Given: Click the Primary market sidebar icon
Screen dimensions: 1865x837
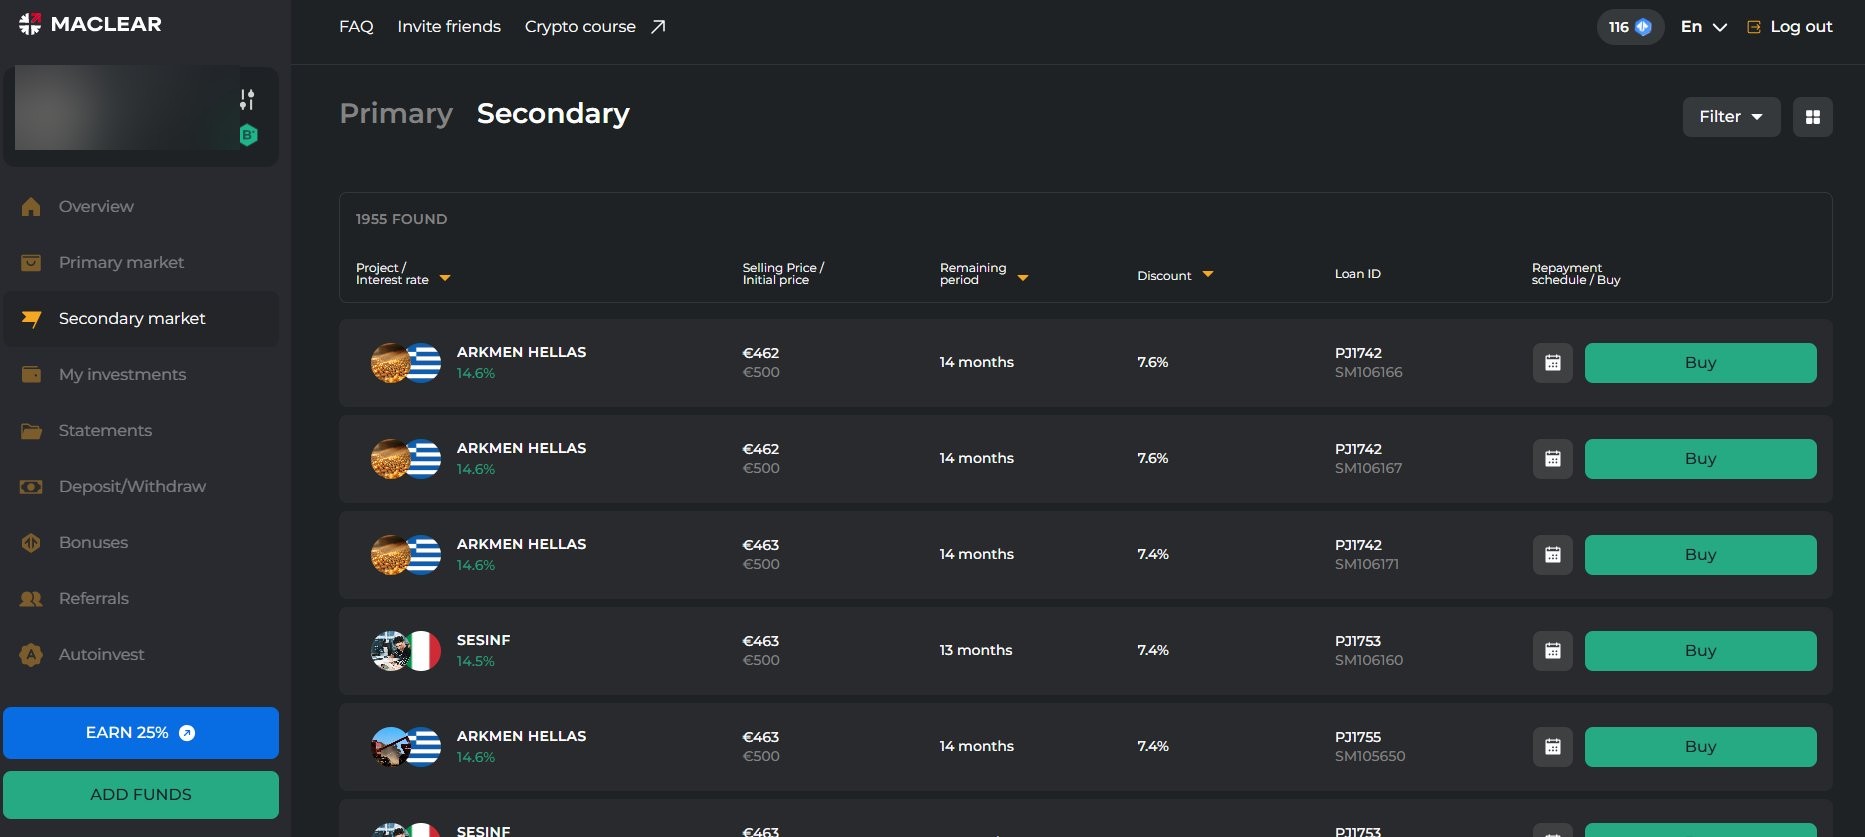Looking at the screenshot, I should [x=31, y=262].
